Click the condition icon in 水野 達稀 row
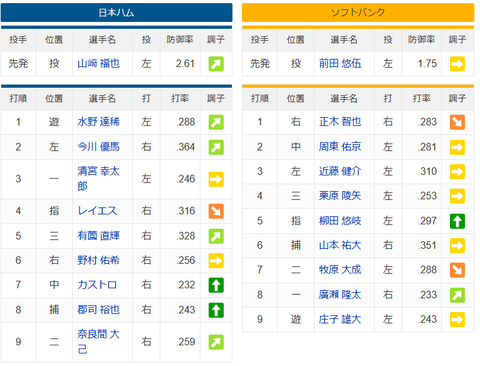 point(216,122)
